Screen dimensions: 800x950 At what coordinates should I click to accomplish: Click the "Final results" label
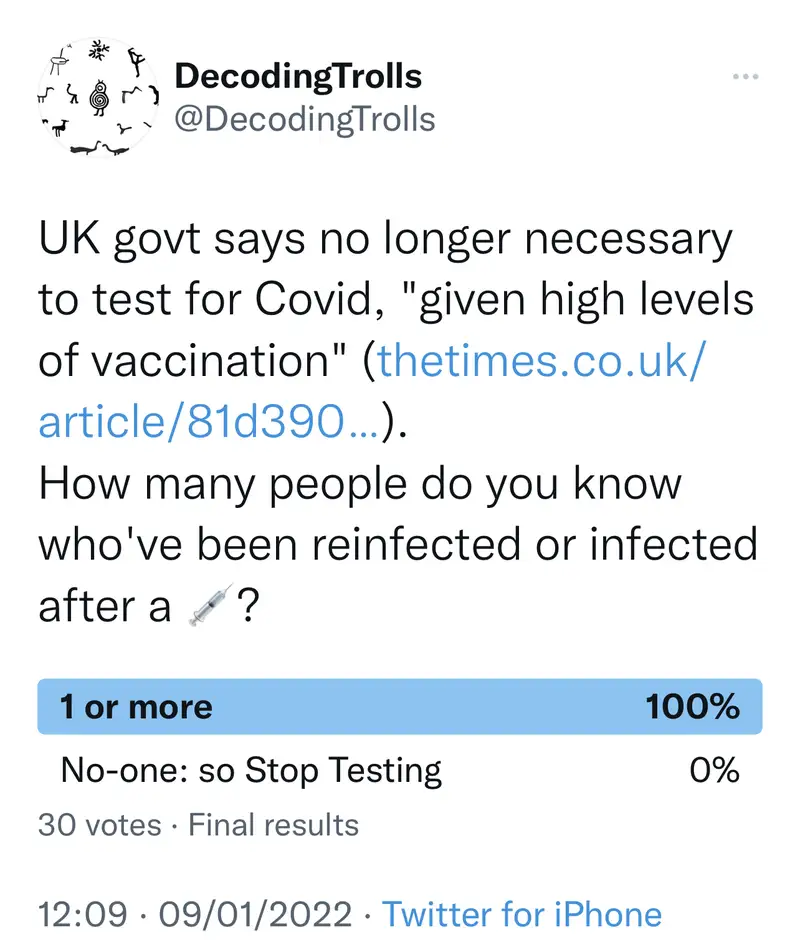pos(273,825)
